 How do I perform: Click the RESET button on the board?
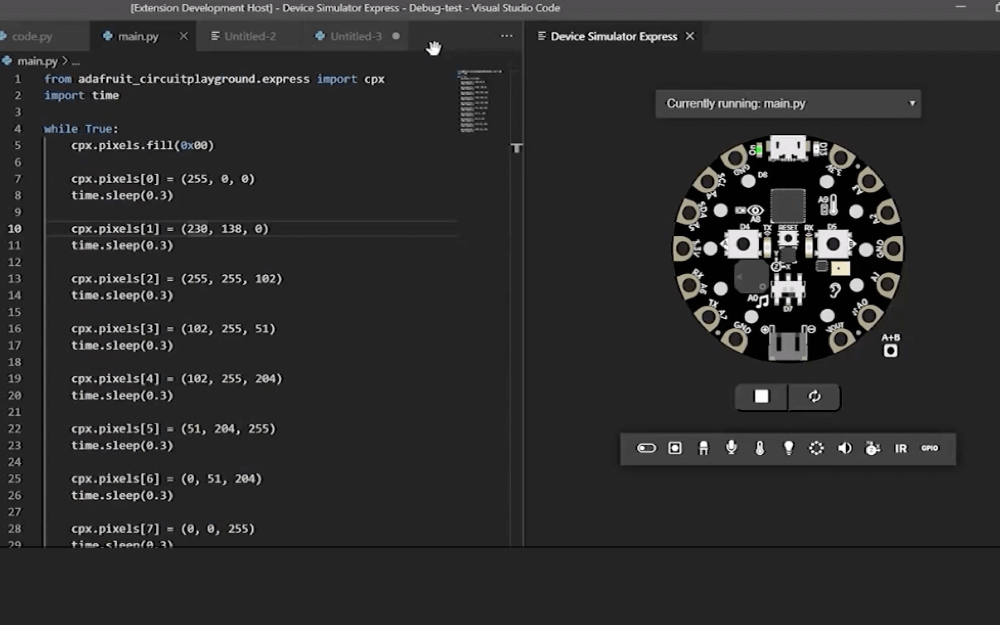788,239
